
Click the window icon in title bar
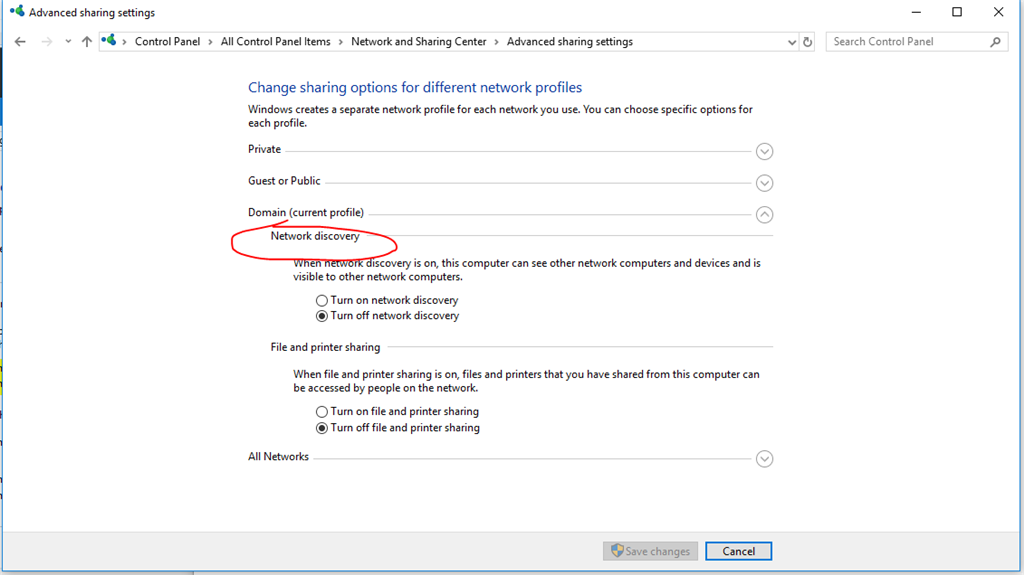[x=17, y=12]
